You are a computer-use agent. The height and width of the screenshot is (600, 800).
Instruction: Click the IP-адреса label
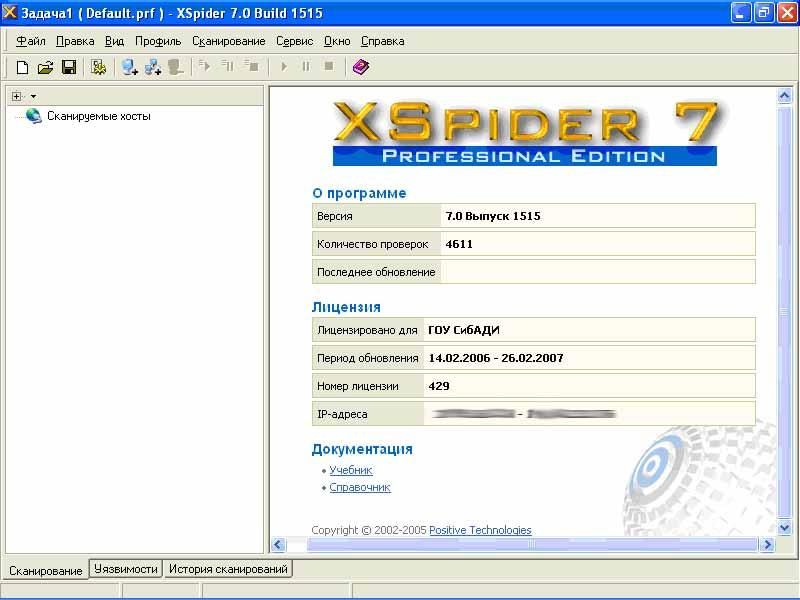pyautogui.click(x=342, y=414)
